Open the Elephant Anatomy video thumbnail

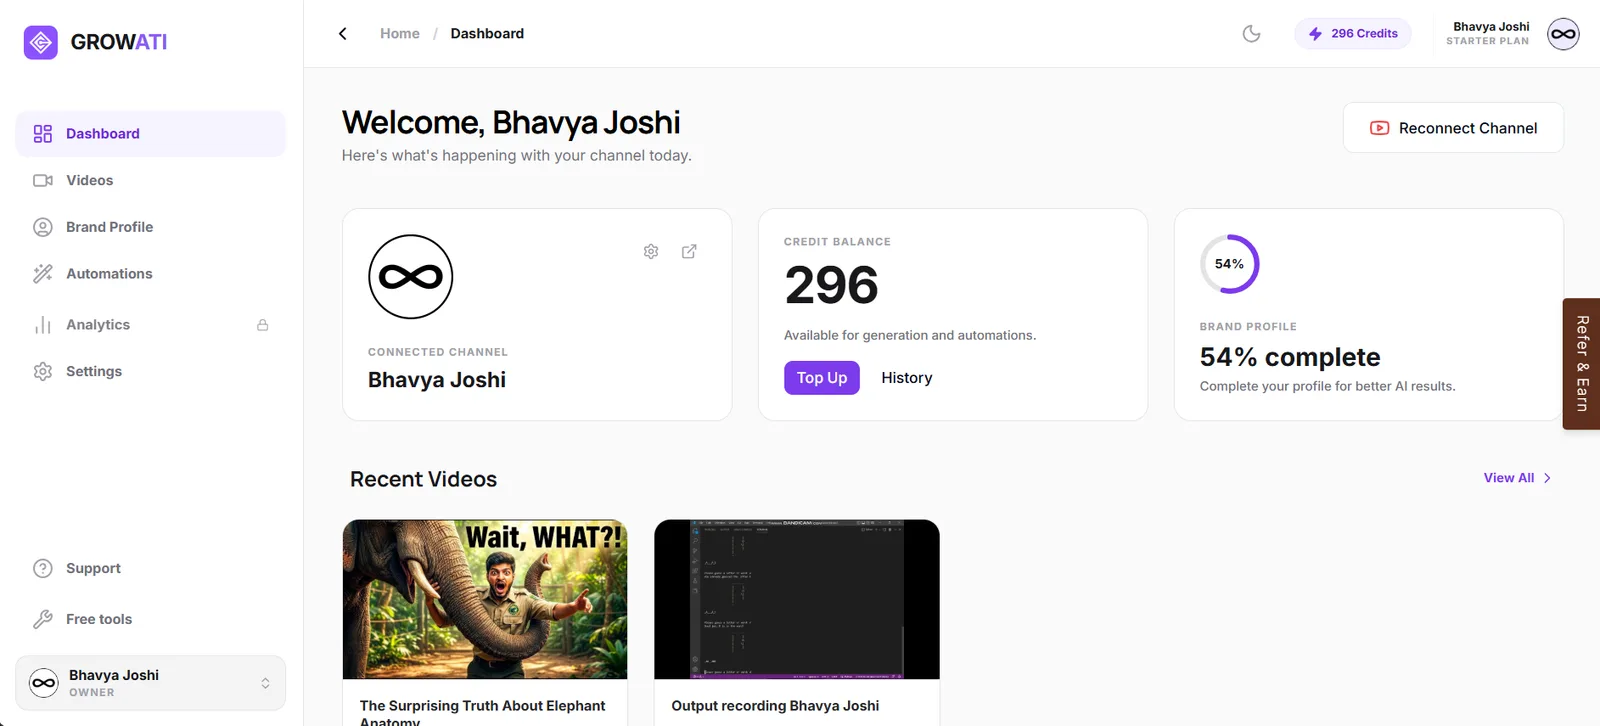coord(485,599)
